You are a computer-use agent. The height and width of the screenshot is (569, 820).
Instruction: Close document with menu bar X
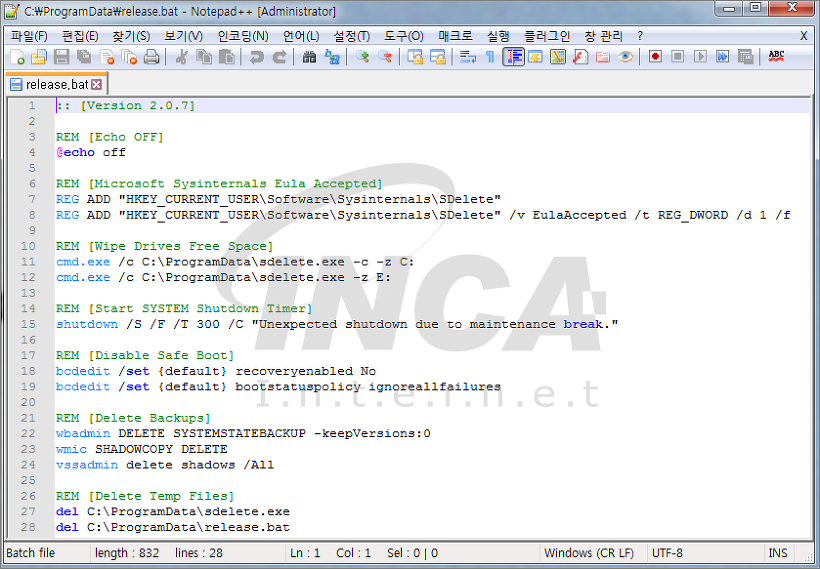click(804, 36)
